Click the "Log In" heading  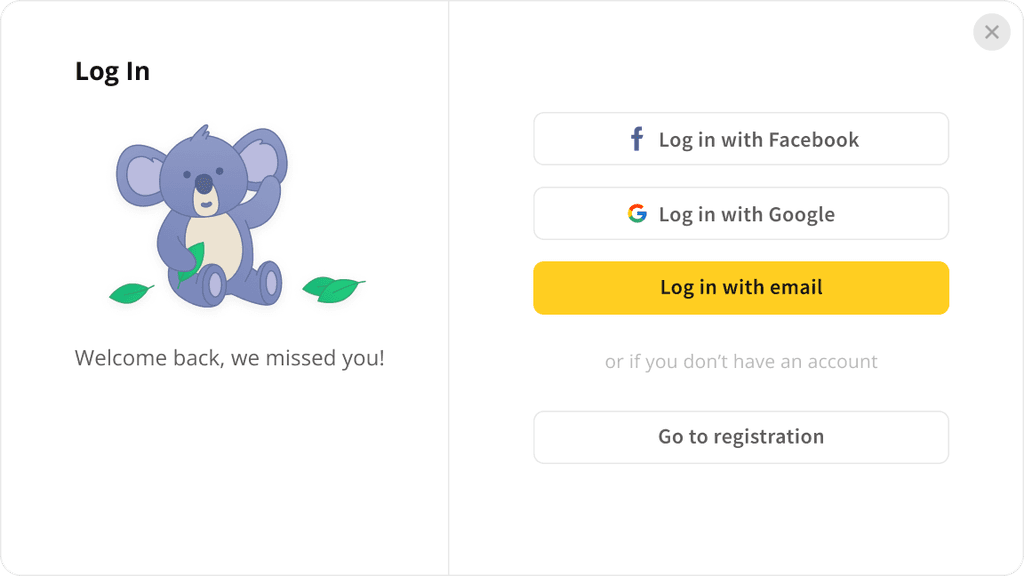112,71
